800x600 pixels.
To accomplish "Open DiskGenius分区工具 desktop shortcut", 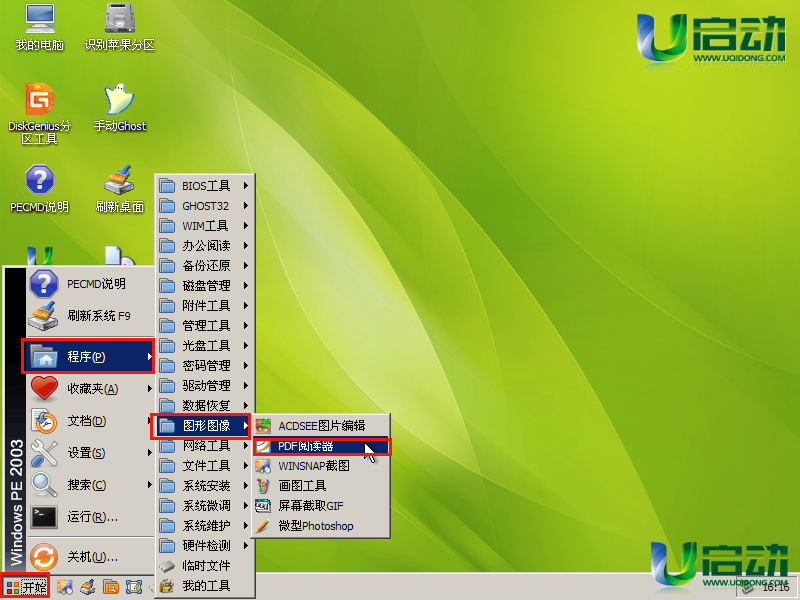I will (x=40, y=114).
